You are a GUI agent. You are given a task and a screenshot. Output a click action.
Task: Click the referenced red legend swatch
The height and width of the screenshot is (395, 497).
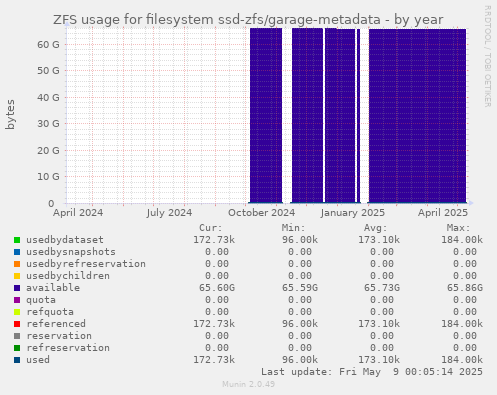point(17,324)
